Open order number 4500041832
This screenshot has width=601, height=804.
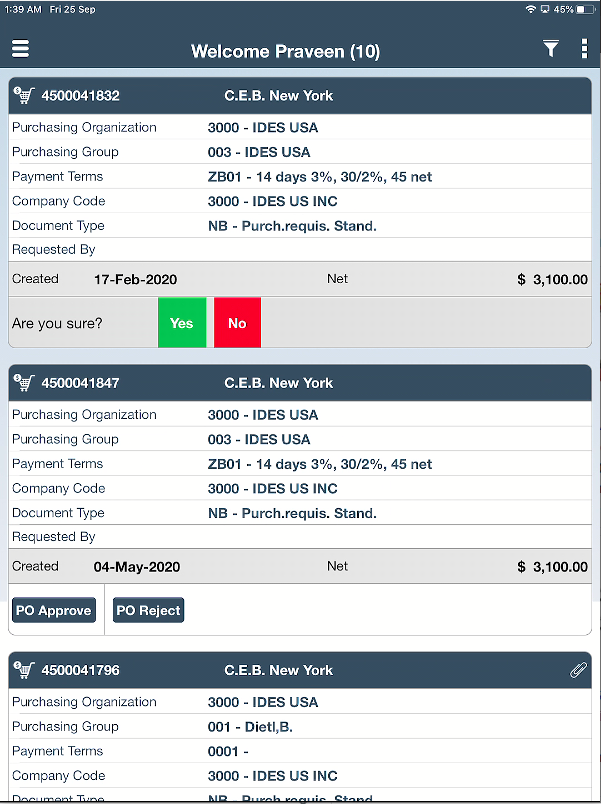81,96
